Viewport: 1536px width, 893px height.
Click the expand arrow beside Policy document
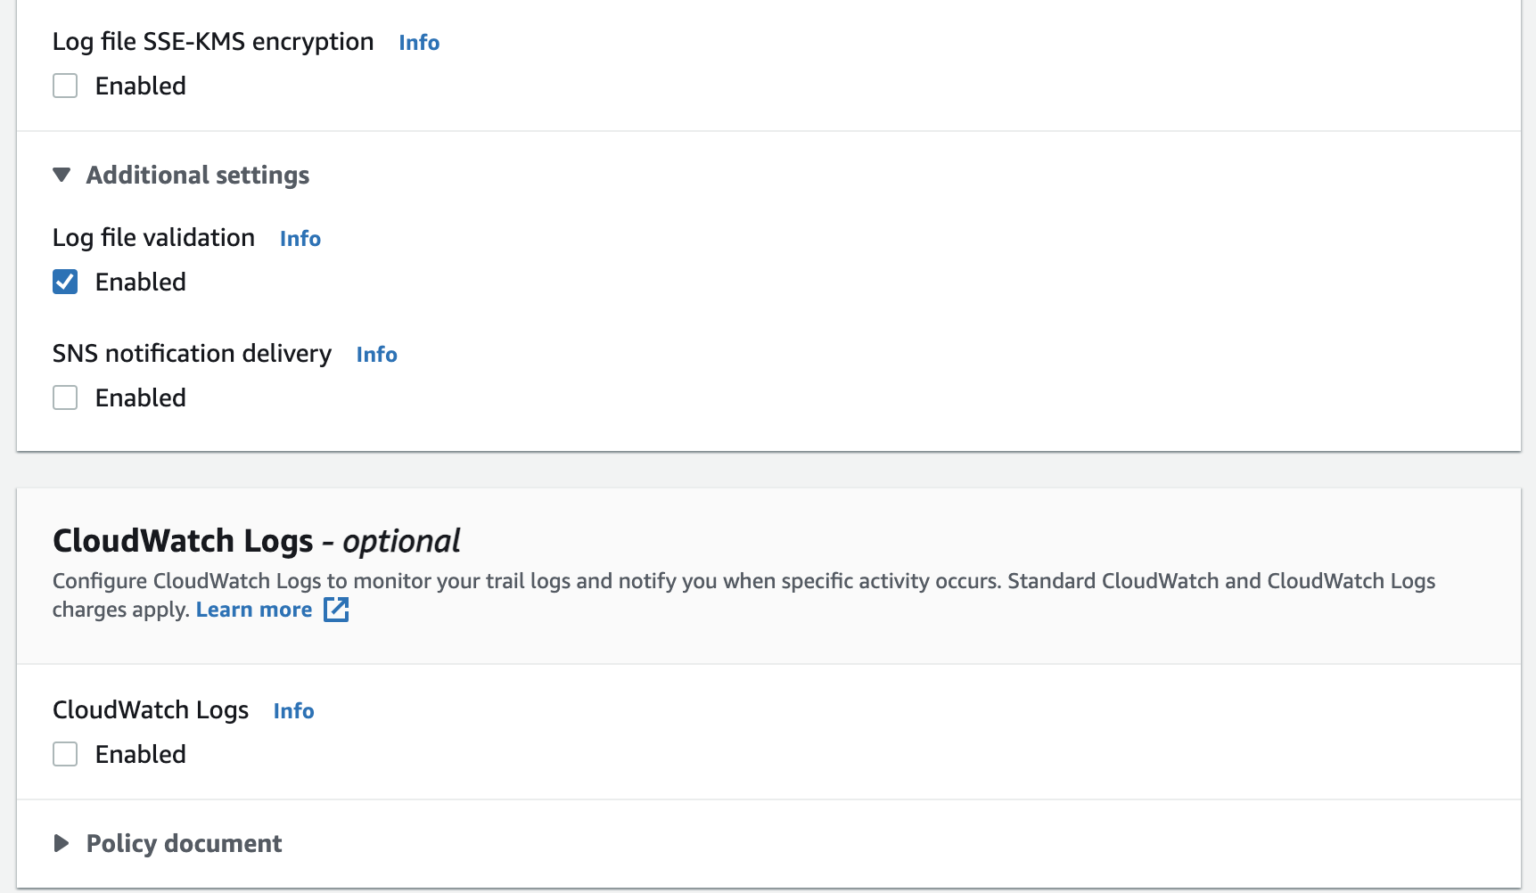62,843
